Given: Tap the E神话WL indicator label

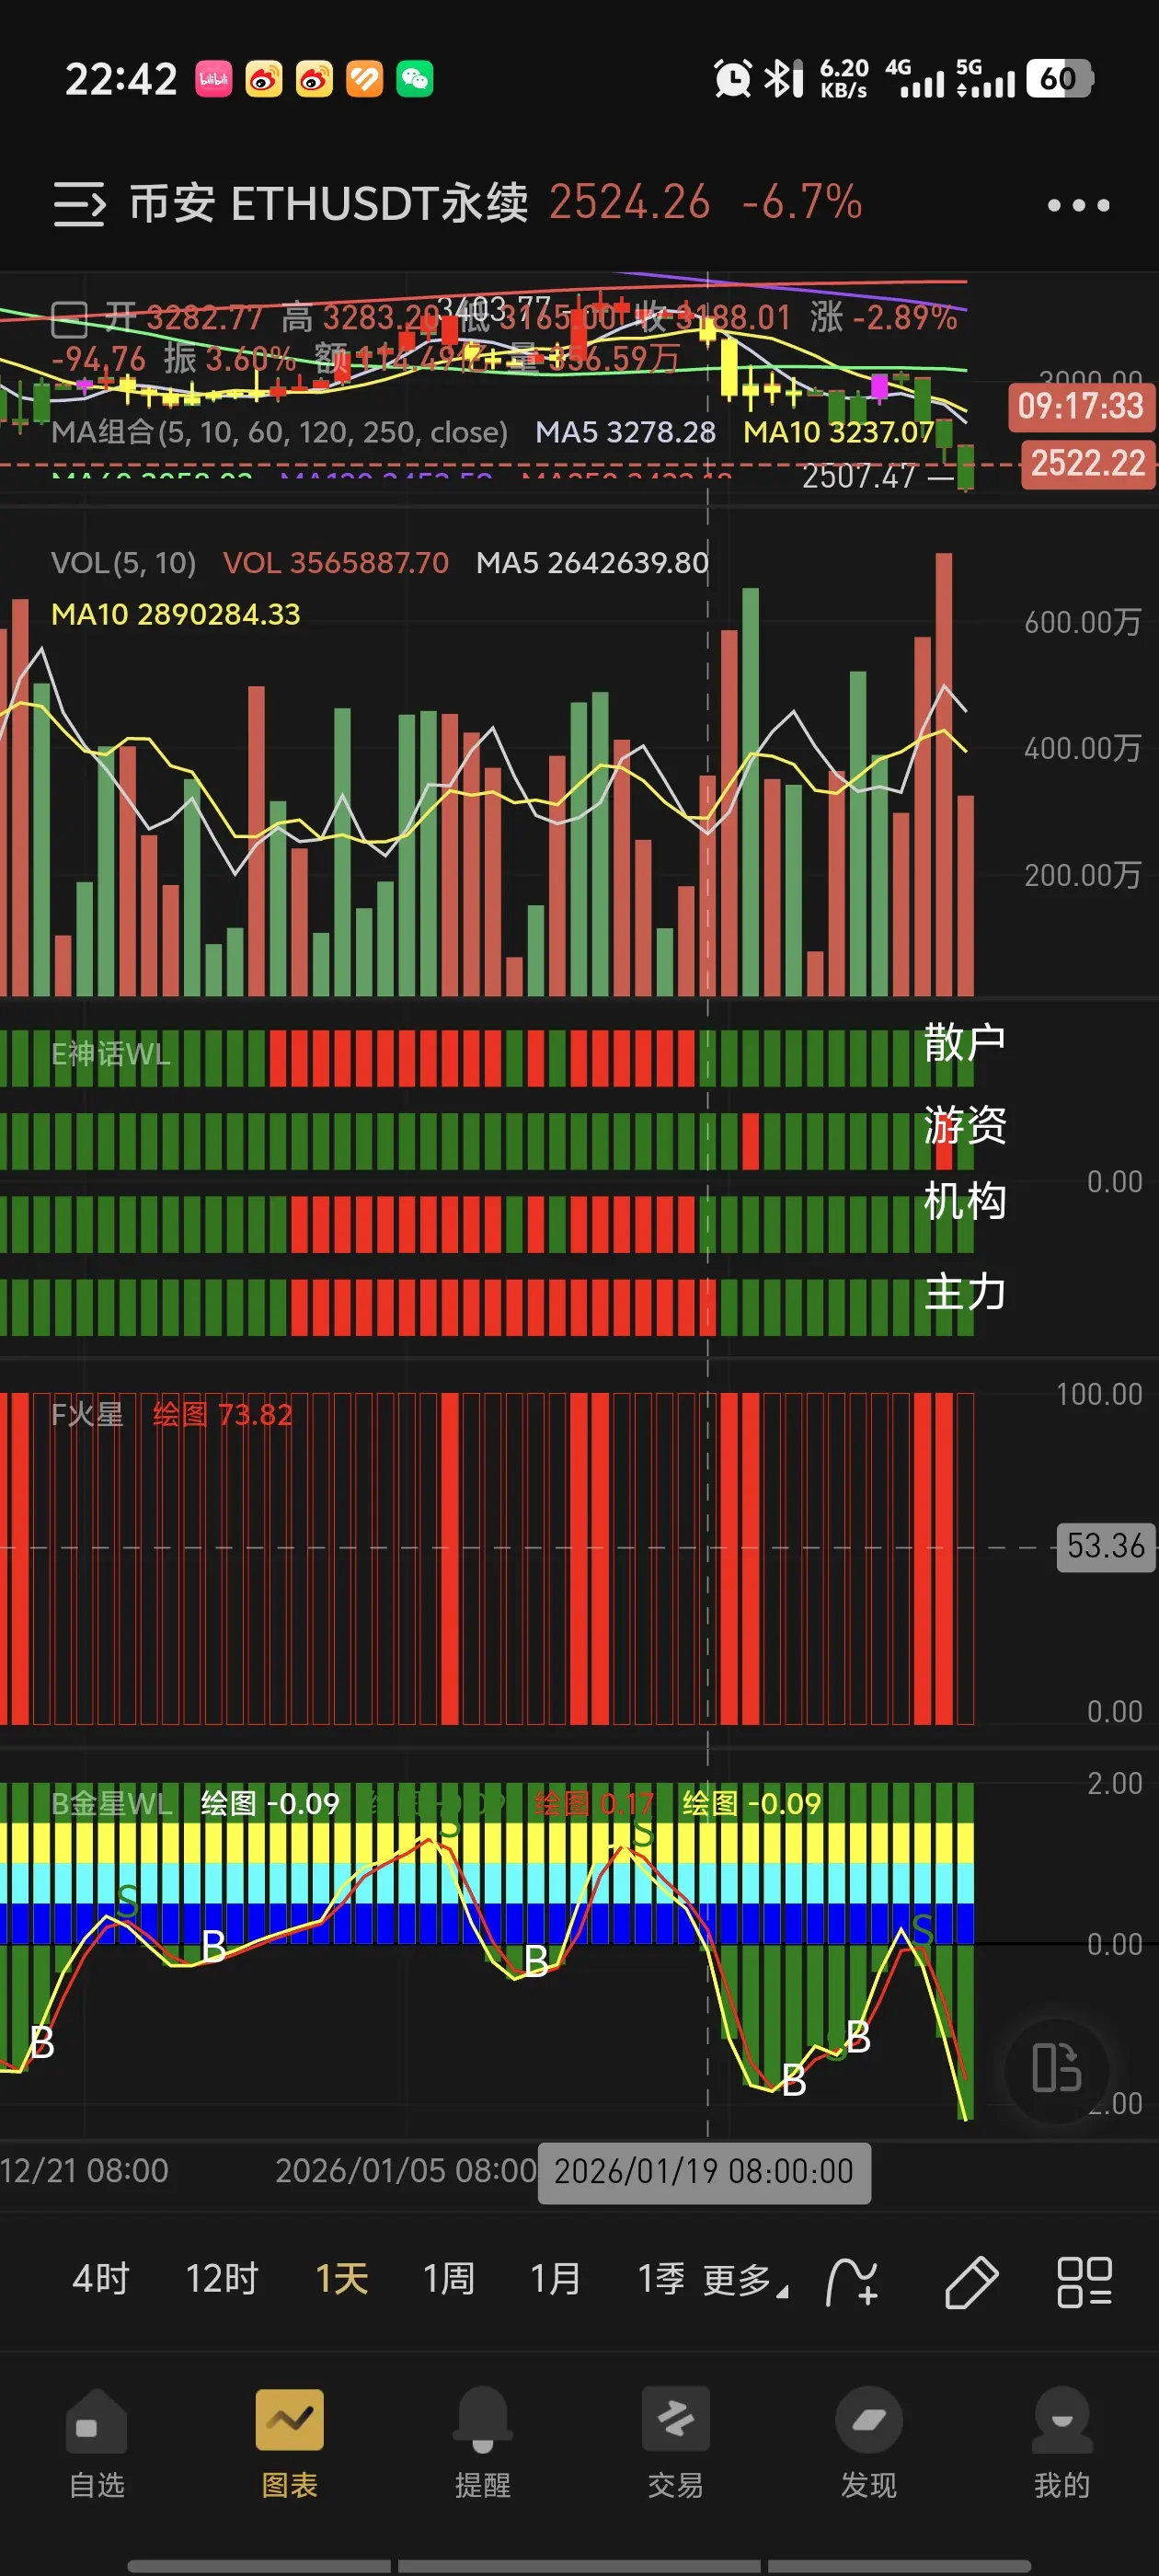Looking at the screenshot, I should tap(111, 1054).
